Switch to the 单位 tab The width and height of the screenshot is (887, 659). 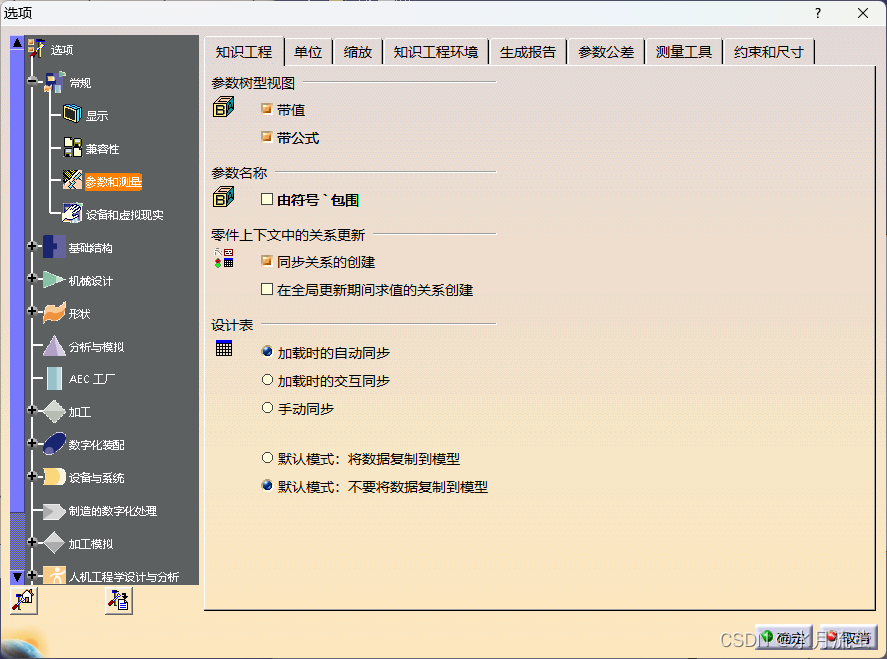pyautogui.click(x=308, y=52)
